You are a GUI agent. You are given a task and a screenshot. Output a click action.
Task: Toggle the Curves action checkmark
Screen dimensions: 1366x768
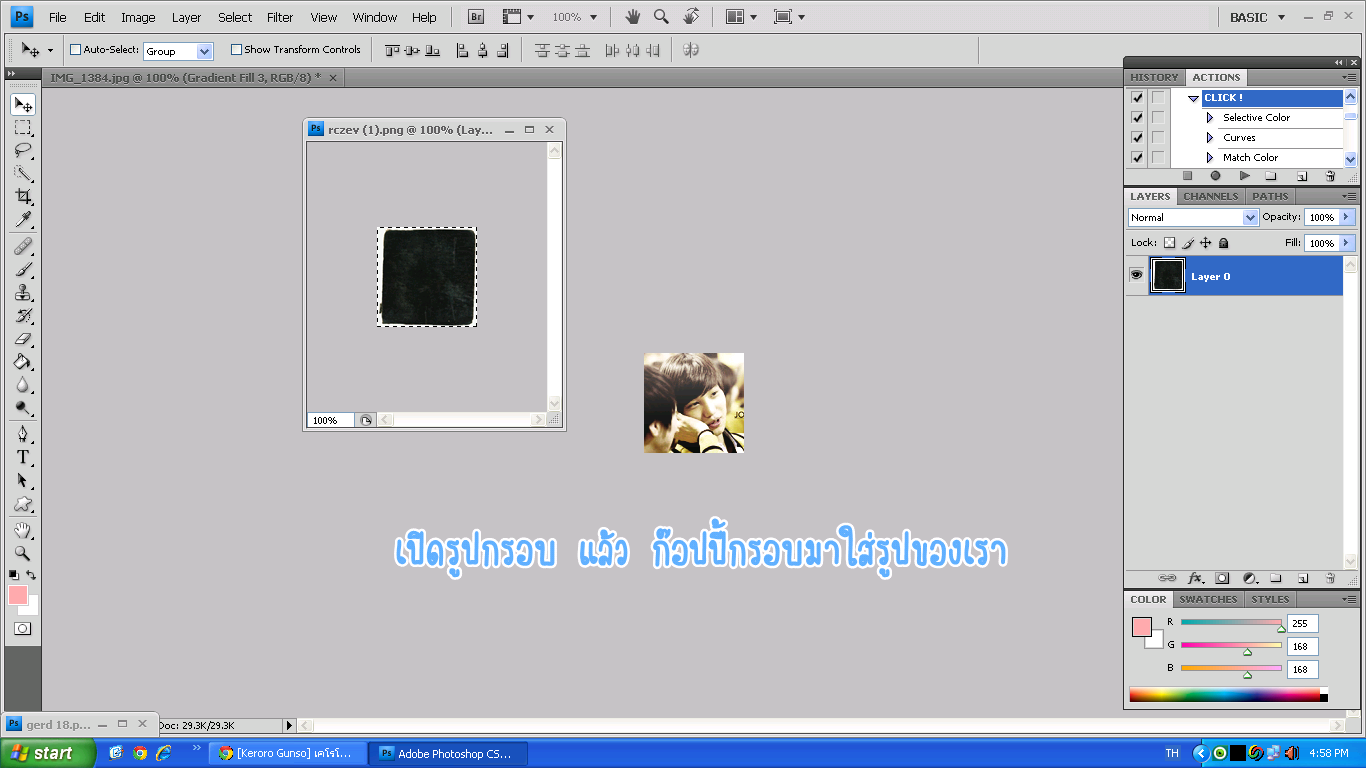(1137, 138)
